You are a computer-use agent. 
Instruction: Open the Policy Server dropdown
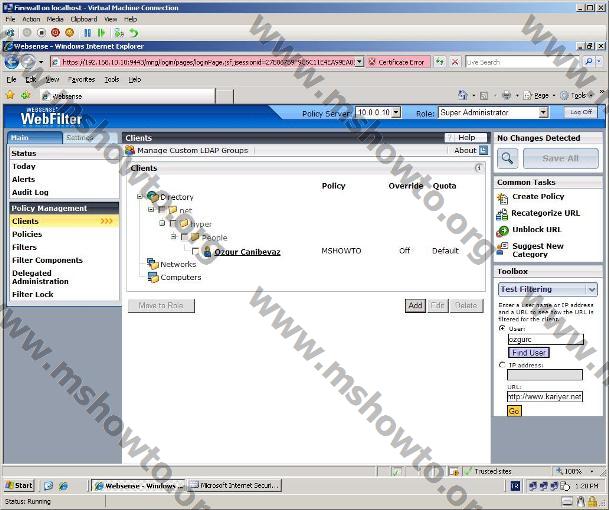[x=396, y=113]
